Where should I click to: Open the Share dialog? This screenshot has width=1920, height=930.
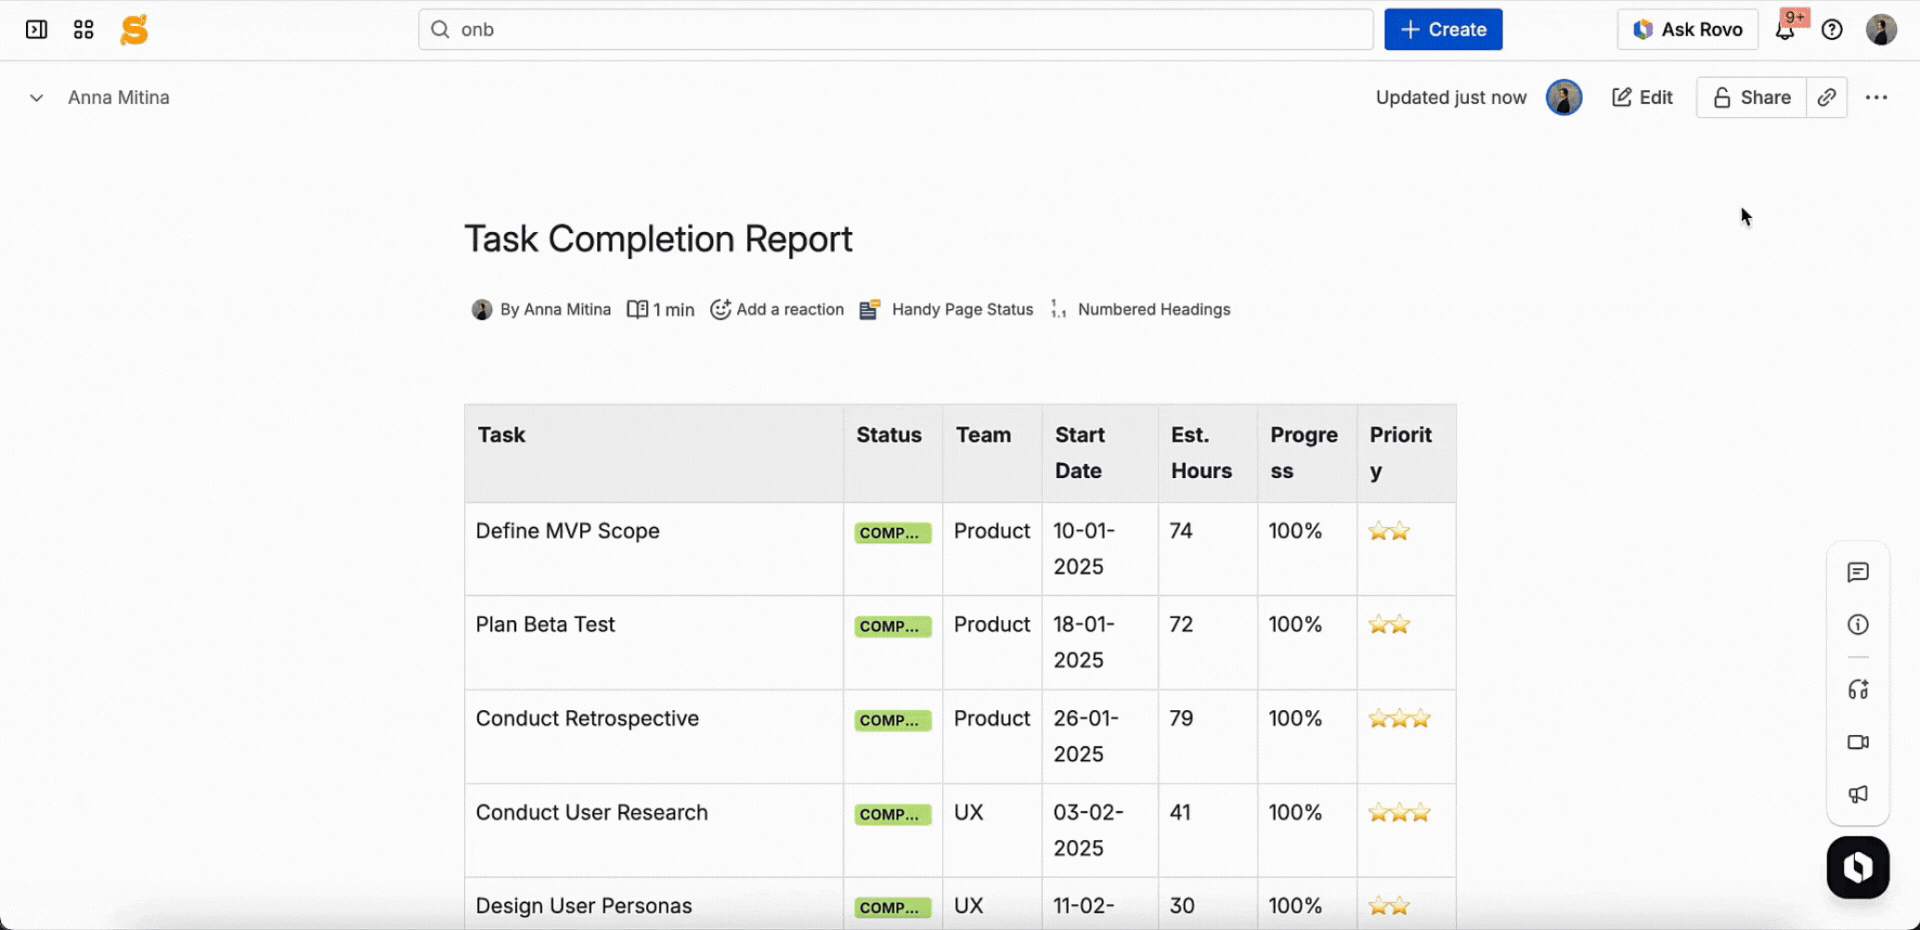coord(1751,98)
